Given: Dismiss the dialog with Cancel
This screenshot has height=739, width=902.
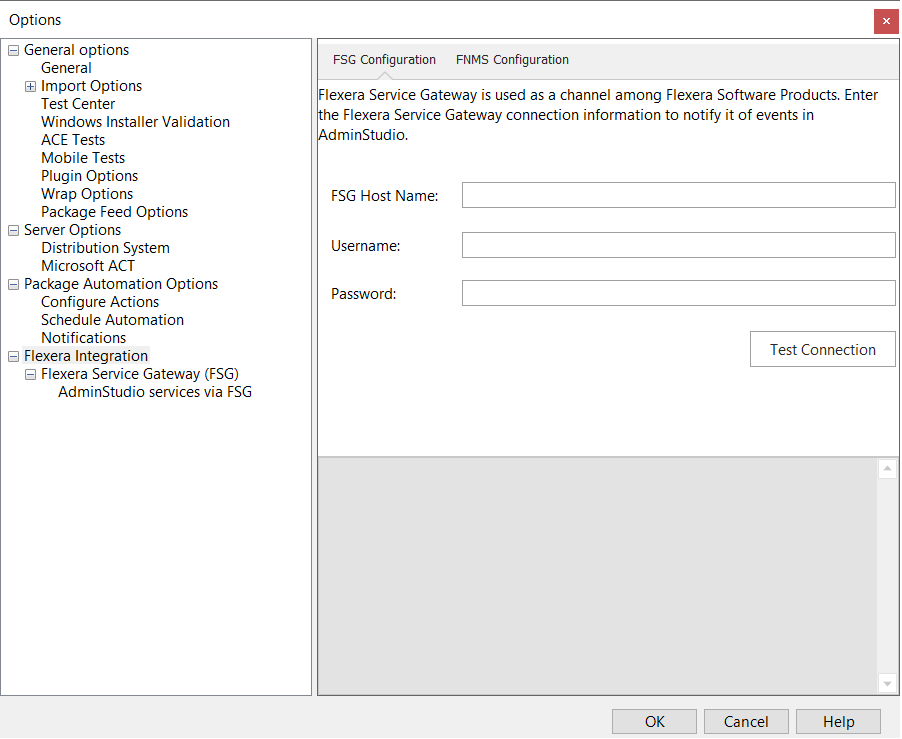Looking at the screenshot, I should (x=746, y=721).
